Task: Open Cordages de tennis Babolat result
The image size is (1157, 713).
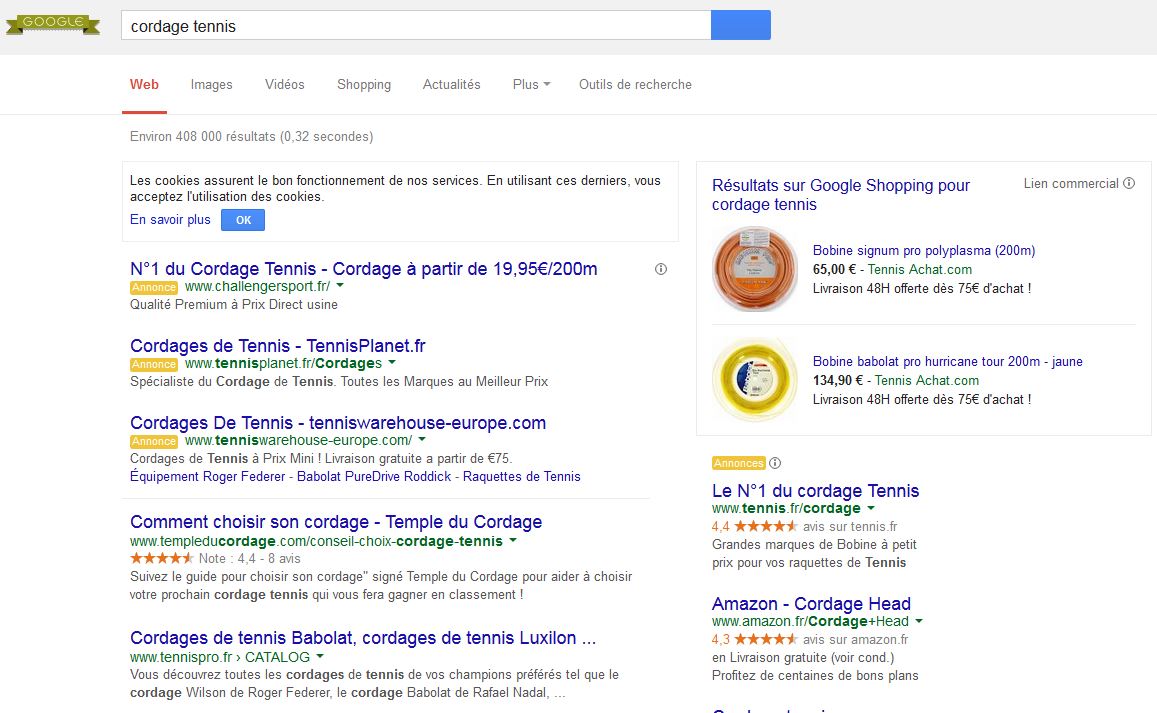Action: pyautogui.click(x=363, y=638)
